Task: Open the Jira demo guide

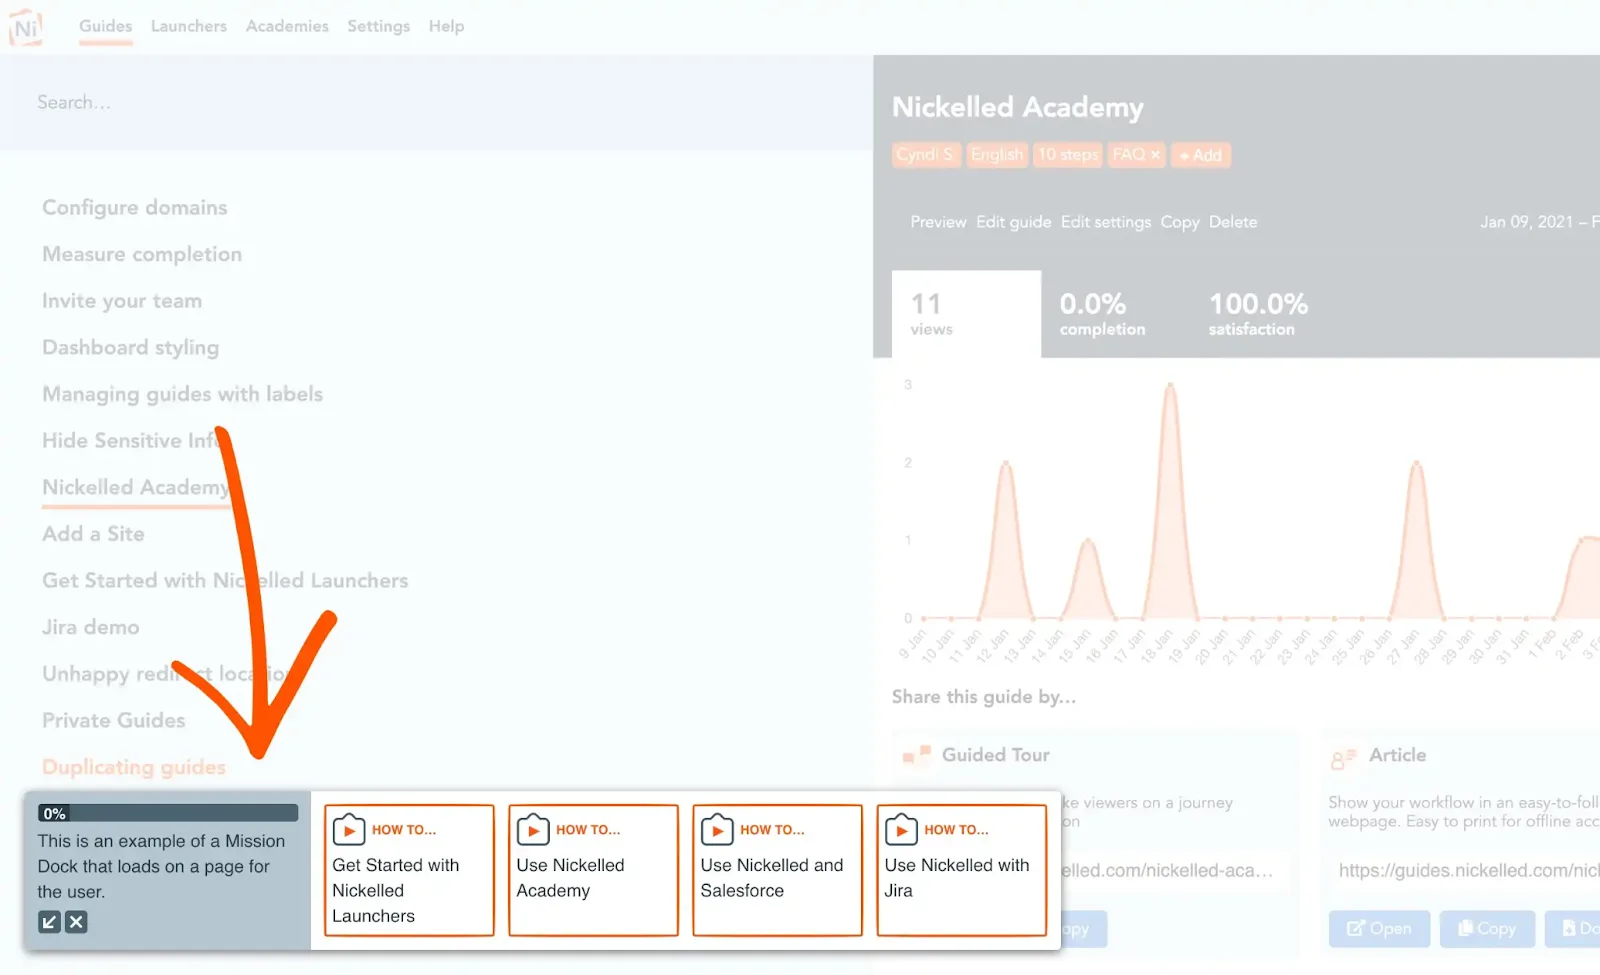Action: [91, 627]
